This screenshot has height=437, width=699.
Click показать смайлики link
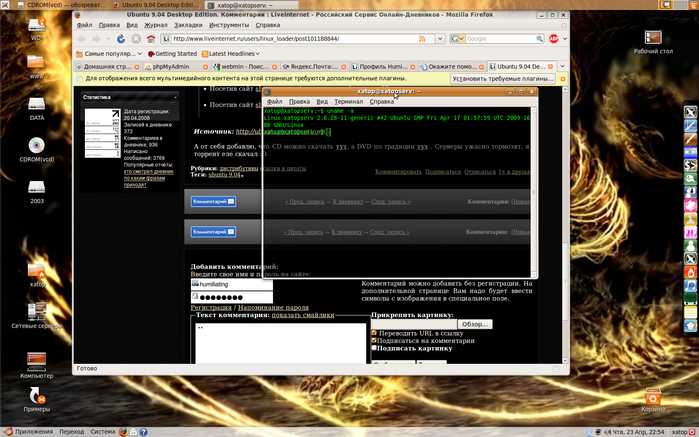point(303,315)
